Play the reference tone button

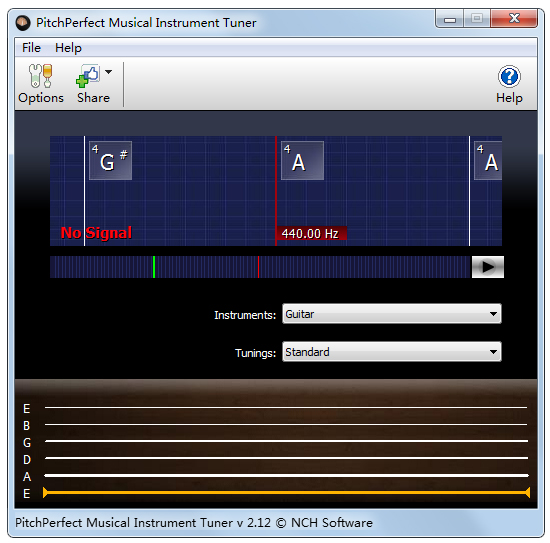click(488, 267)
